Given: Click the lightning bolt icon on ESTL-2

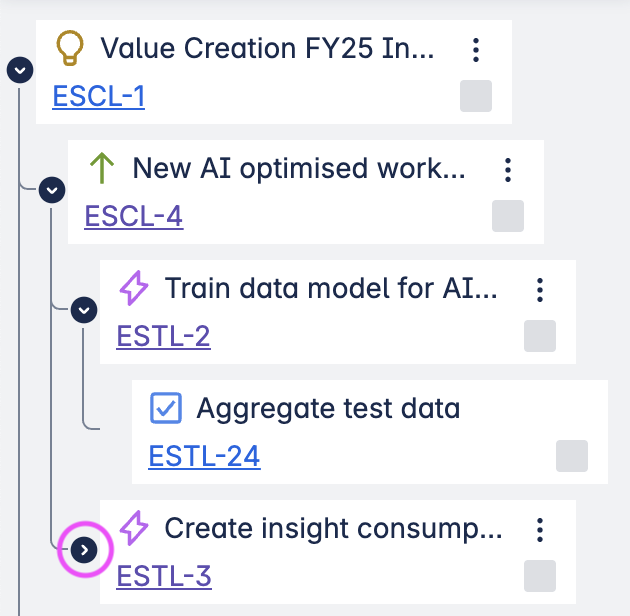Looking at the screenshot, I should coord(133,289).
